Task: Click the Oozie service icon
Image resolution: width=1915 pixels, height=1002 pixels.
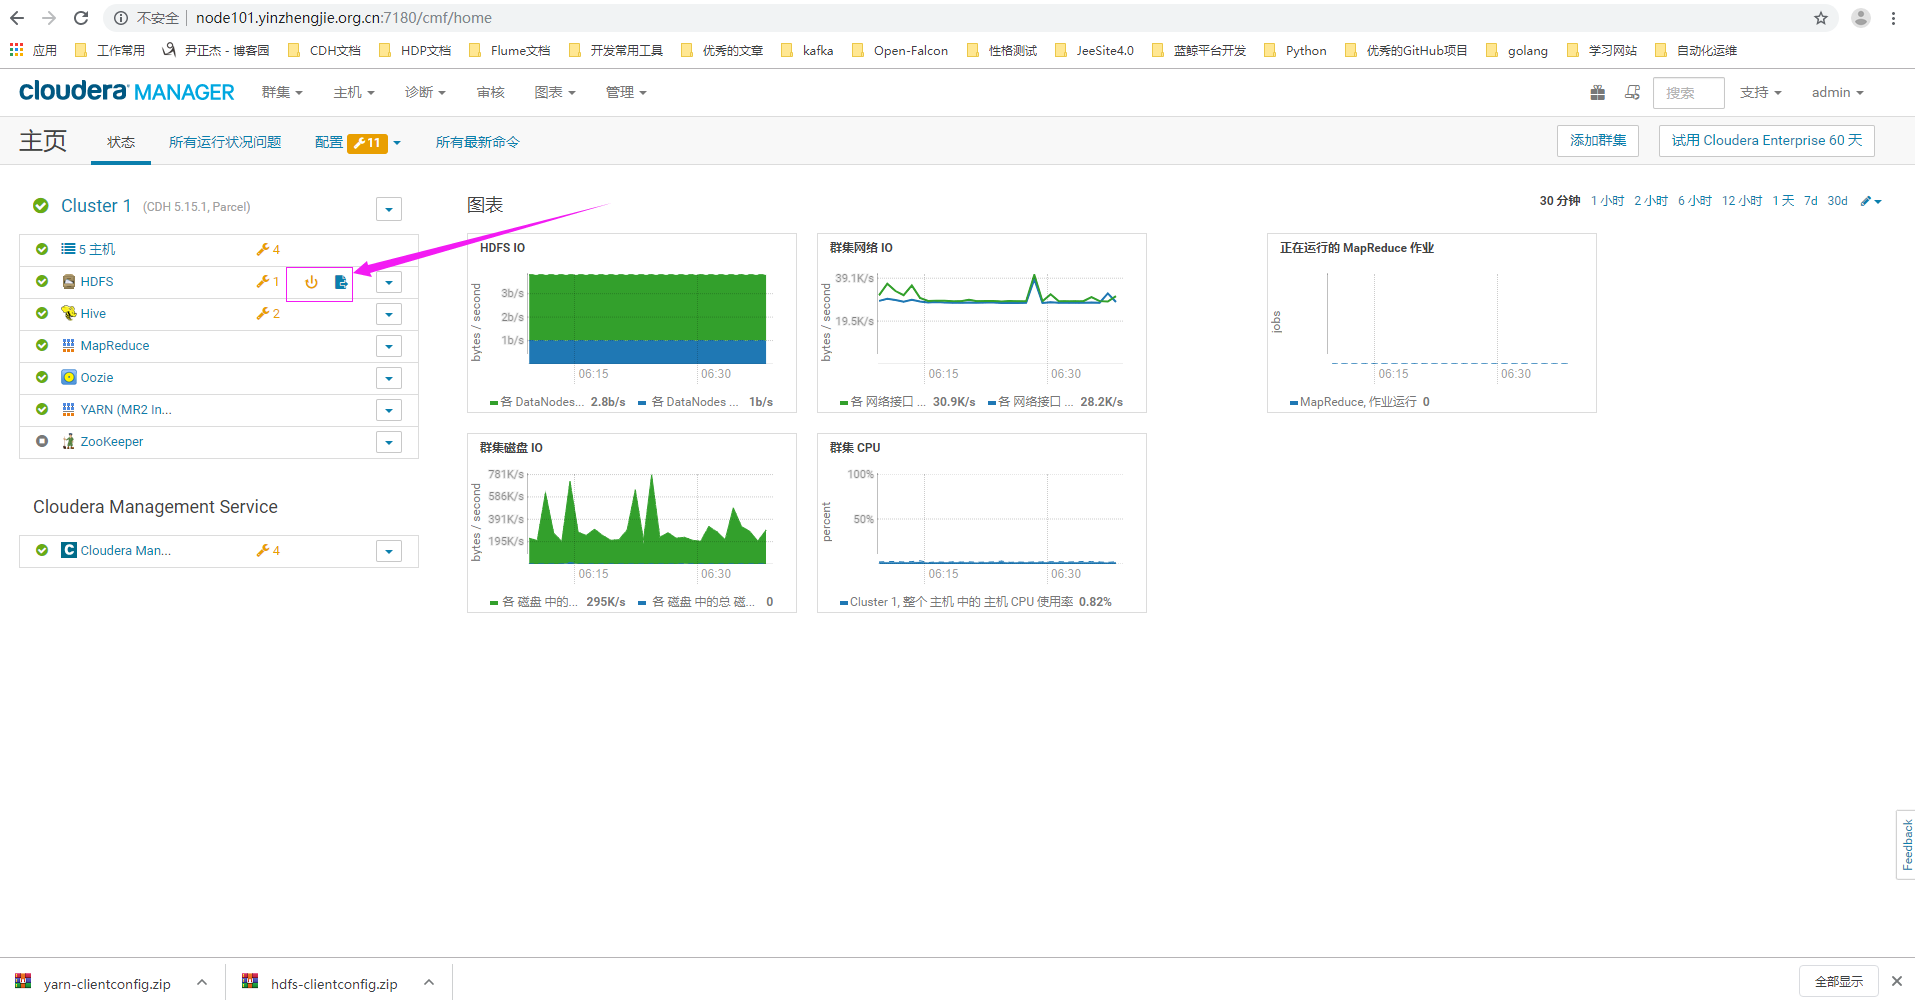Action: pos(69,378)
